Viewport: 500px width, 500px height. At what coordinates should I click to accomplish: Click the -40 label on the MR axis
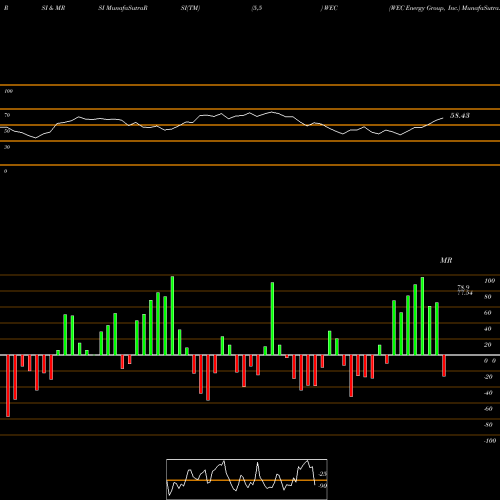coord(488,393)
